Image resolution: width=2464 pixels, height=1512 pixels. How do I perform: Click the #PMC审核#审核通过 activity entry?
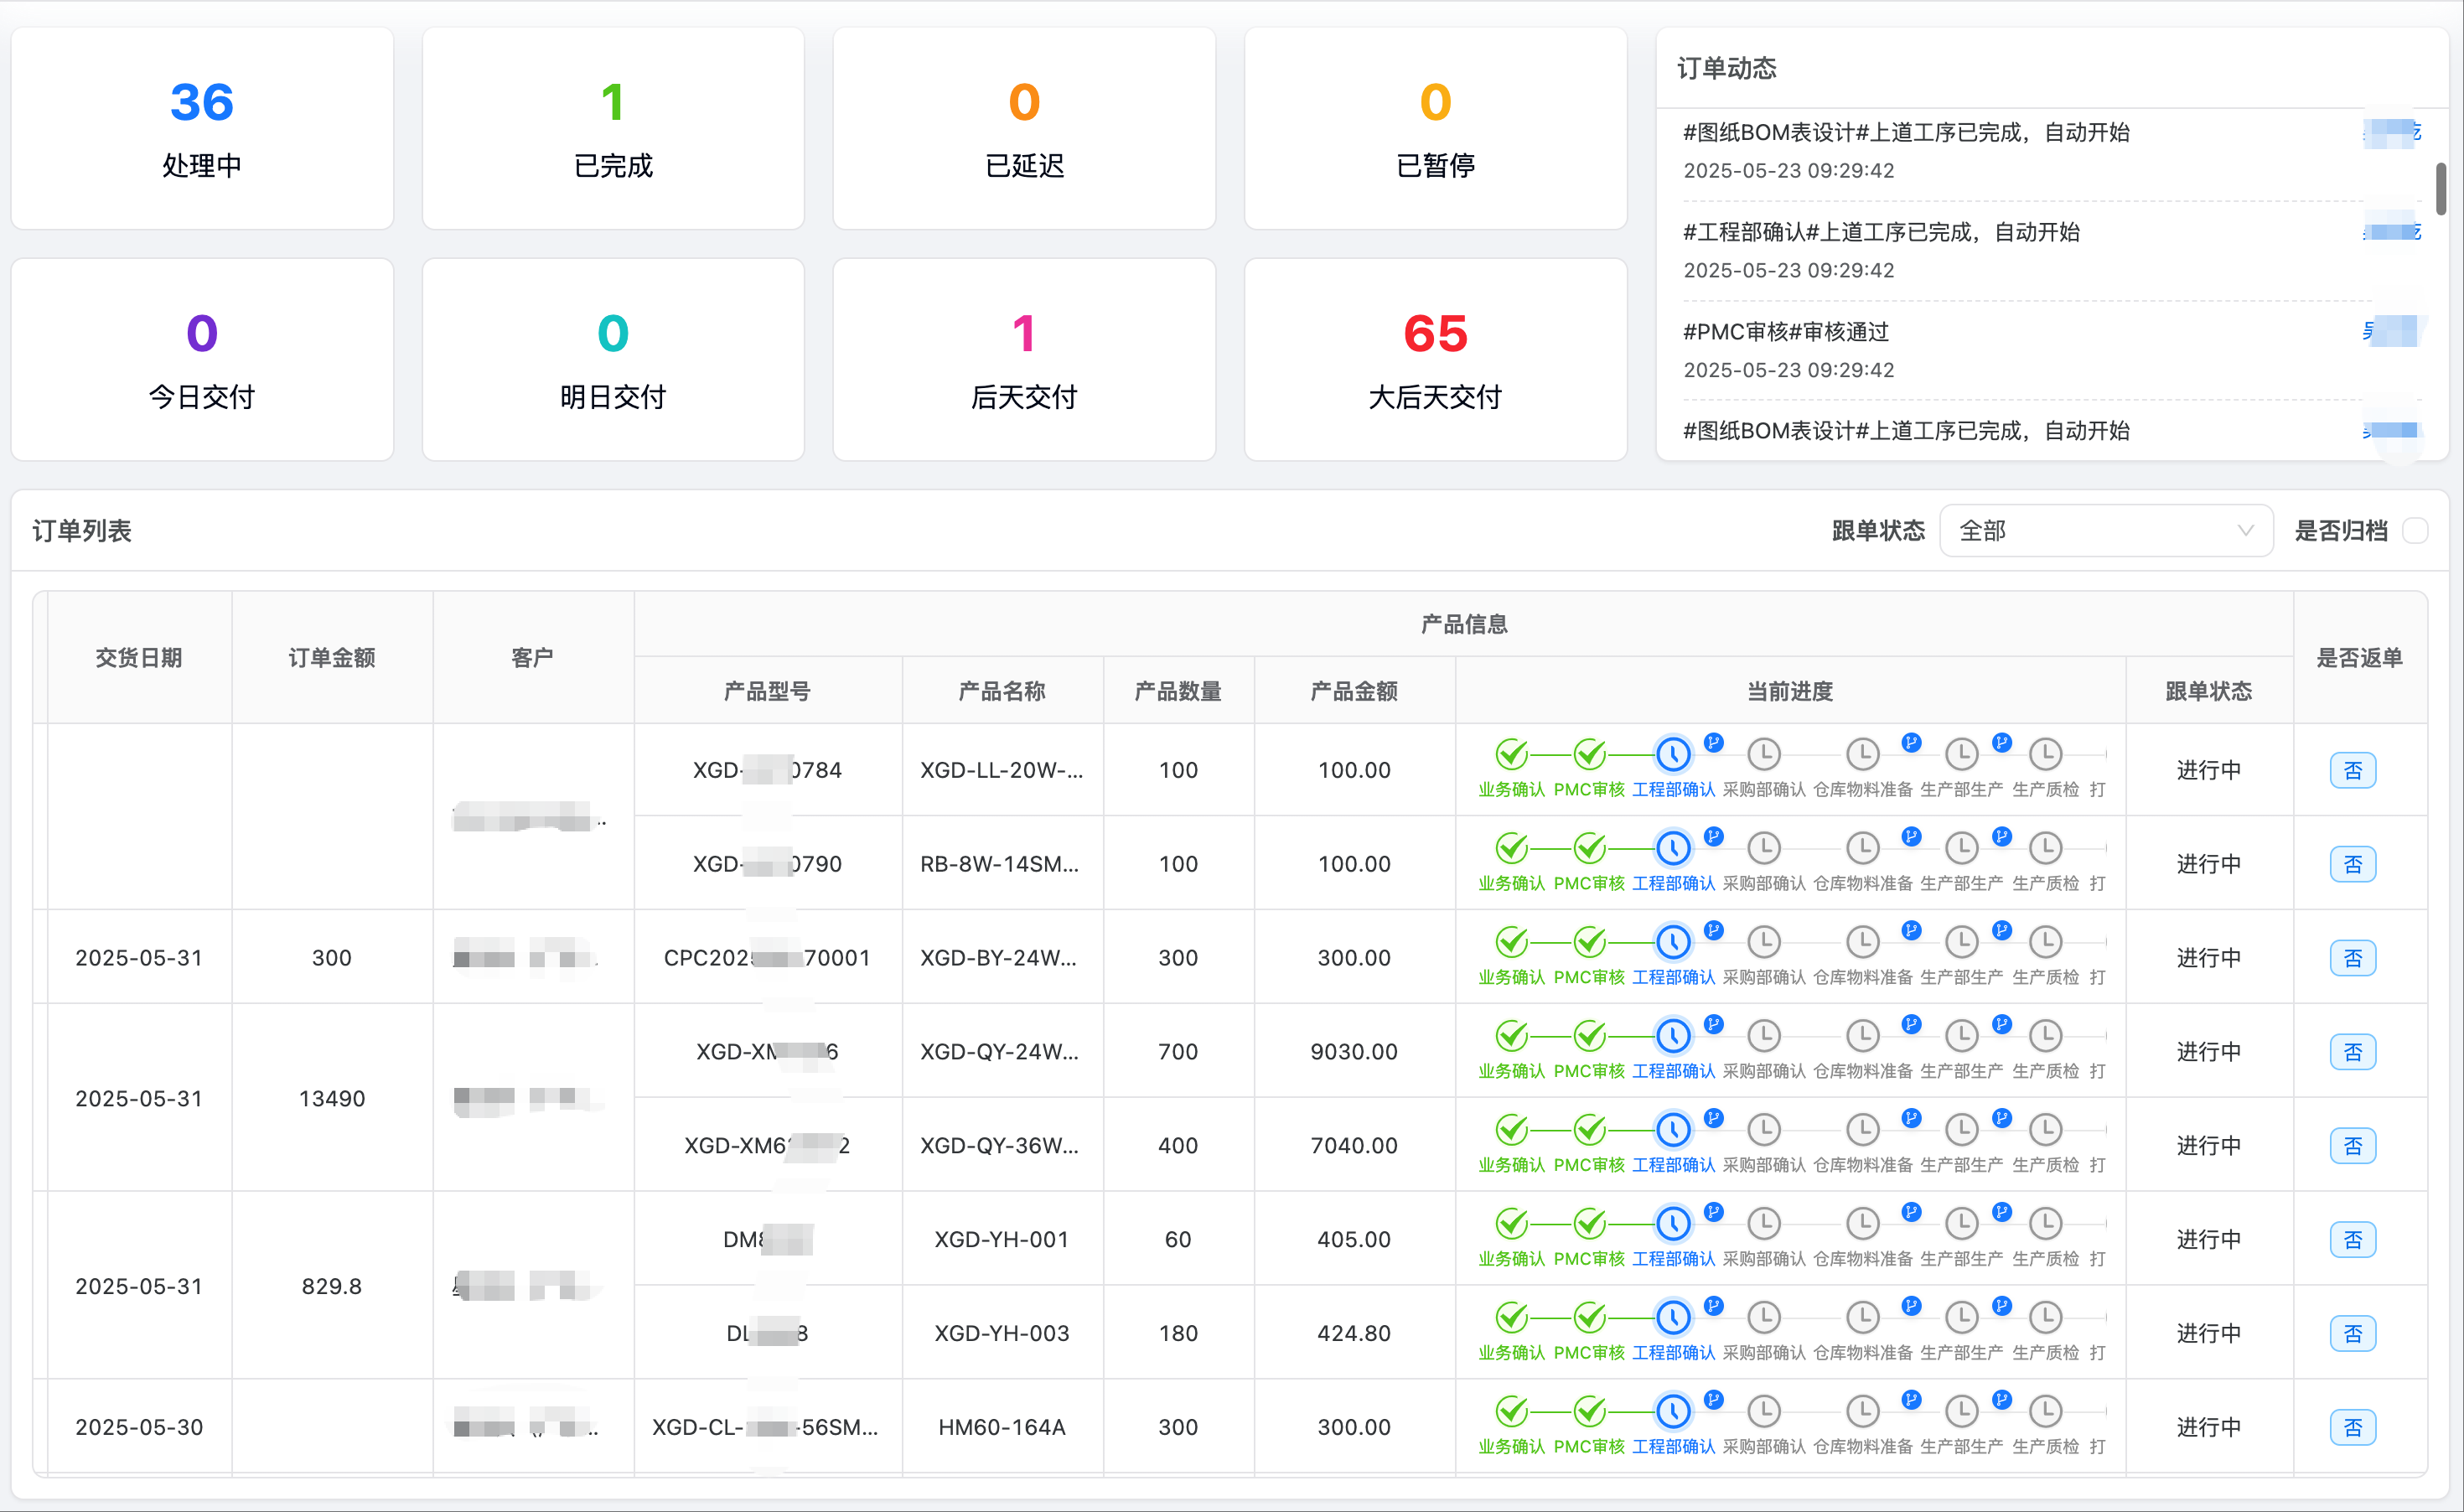[x=2050, y=351]
